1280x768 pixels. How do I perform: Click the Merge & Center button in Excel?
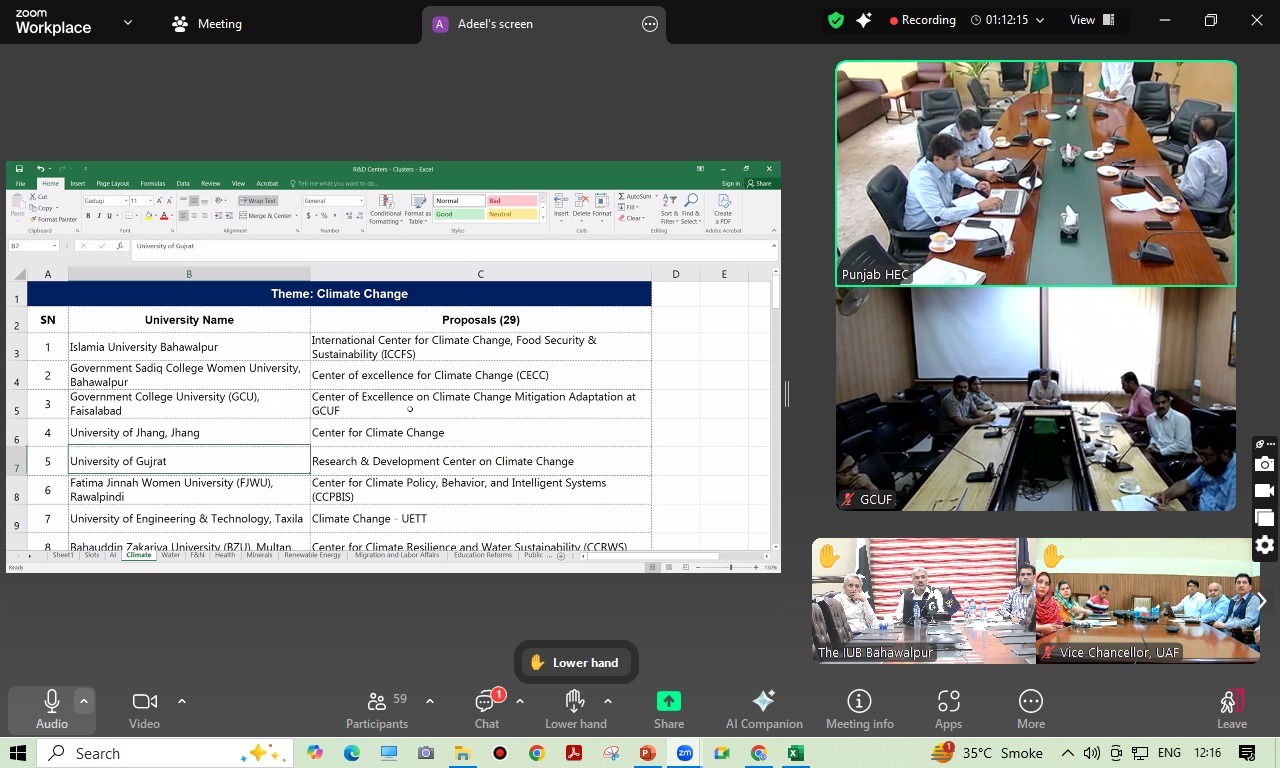(x=266, y=216)
